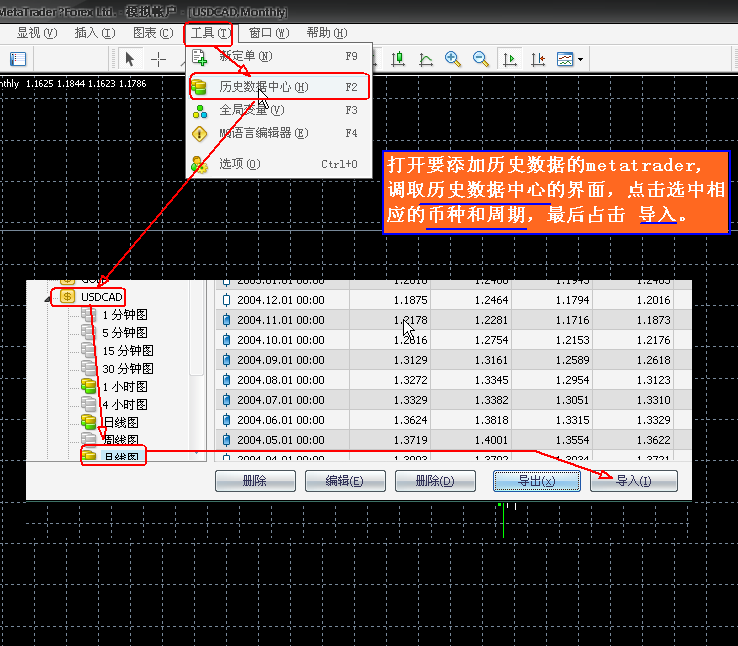This screenshot has height=646, width=738.
Task: Switch chart to line chart icon
Action: coord(425,59)
